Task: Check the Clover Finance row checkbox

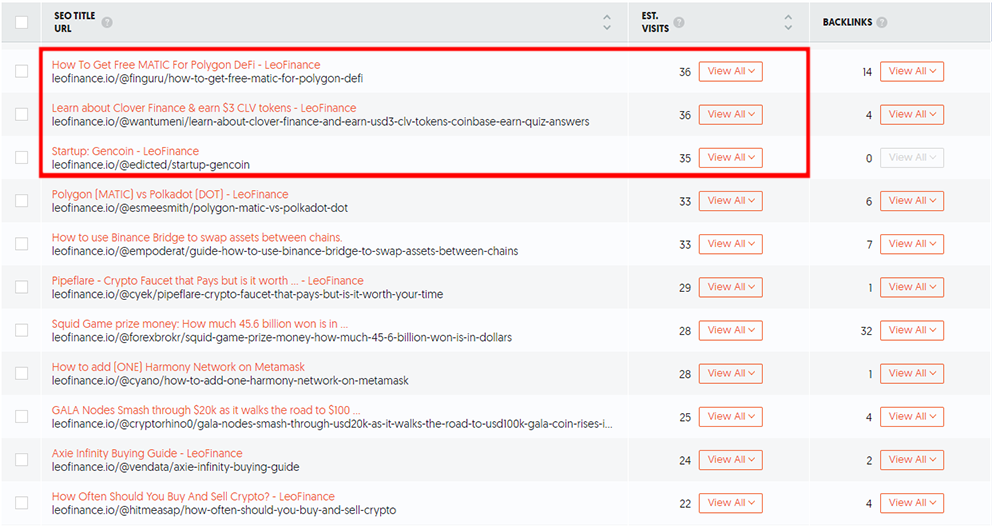Action: point(22,114)
